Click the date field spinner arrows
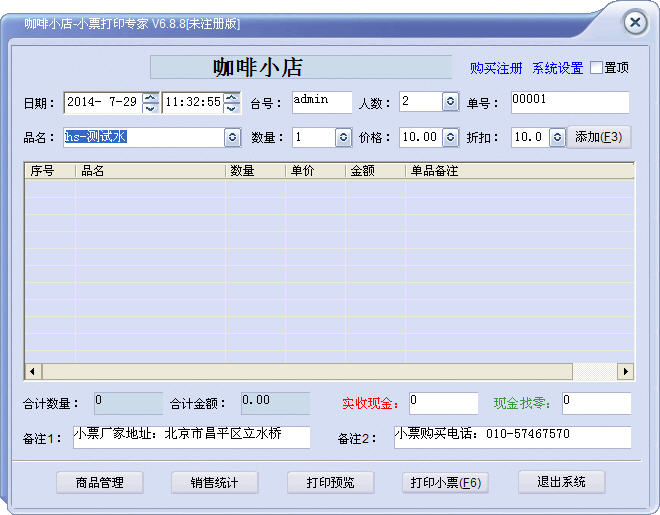This screenshot has height=515, width=660. 151,102
